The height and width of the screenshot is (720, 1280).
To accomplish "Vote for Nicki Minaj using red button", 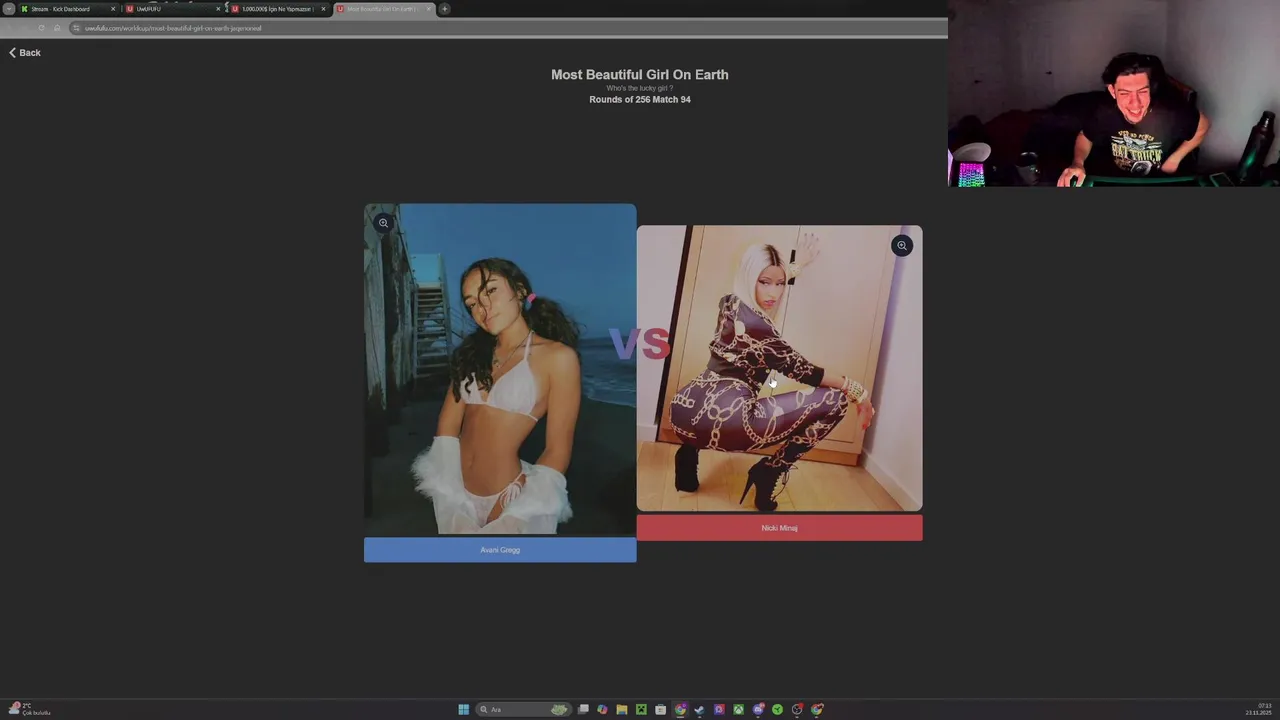I will coord(779,528).
